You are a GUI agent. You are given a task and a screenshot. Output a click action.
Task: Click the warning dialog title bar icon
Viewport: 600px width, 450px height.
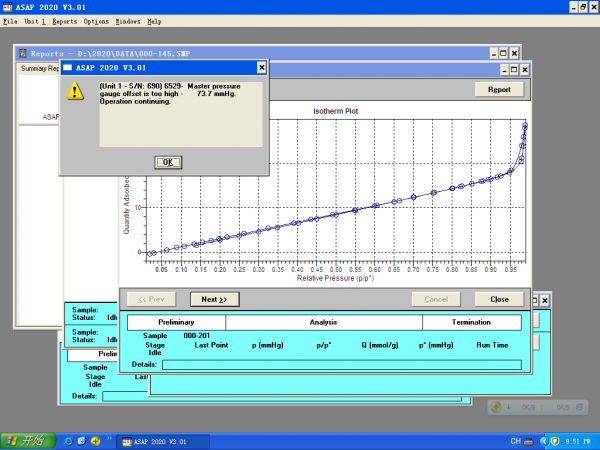(67, 68)
